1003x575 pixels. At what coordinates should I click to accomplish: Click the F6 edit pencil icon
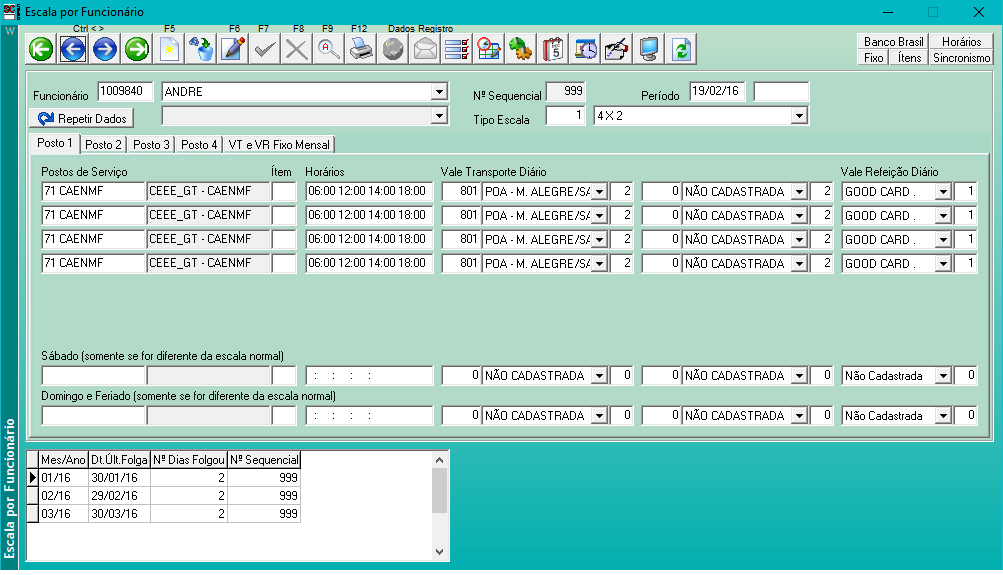(x=233, y=49)
